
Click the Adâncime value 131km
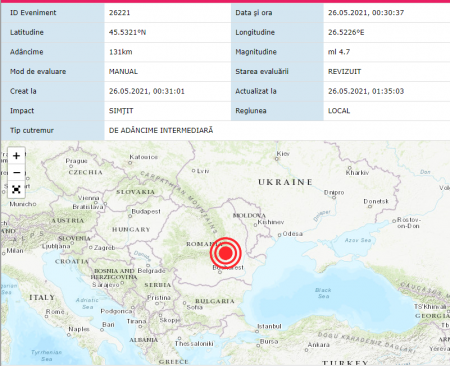121,52
